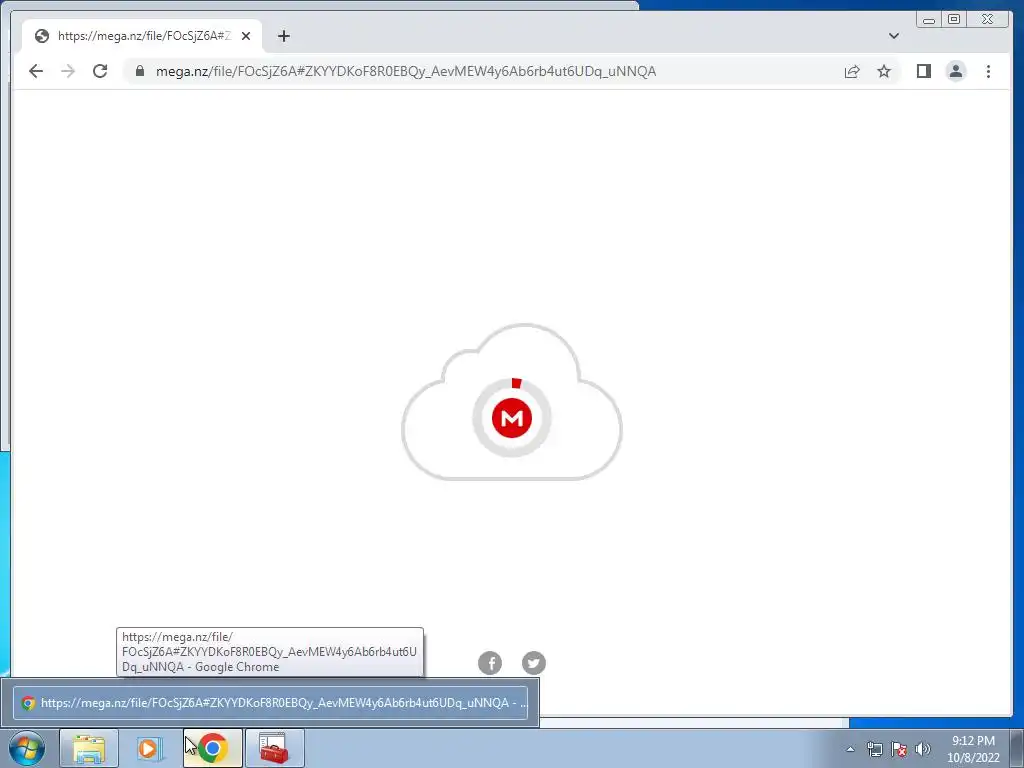
Task: Click the Show desktop button
Action: (x=1017, y=748)
